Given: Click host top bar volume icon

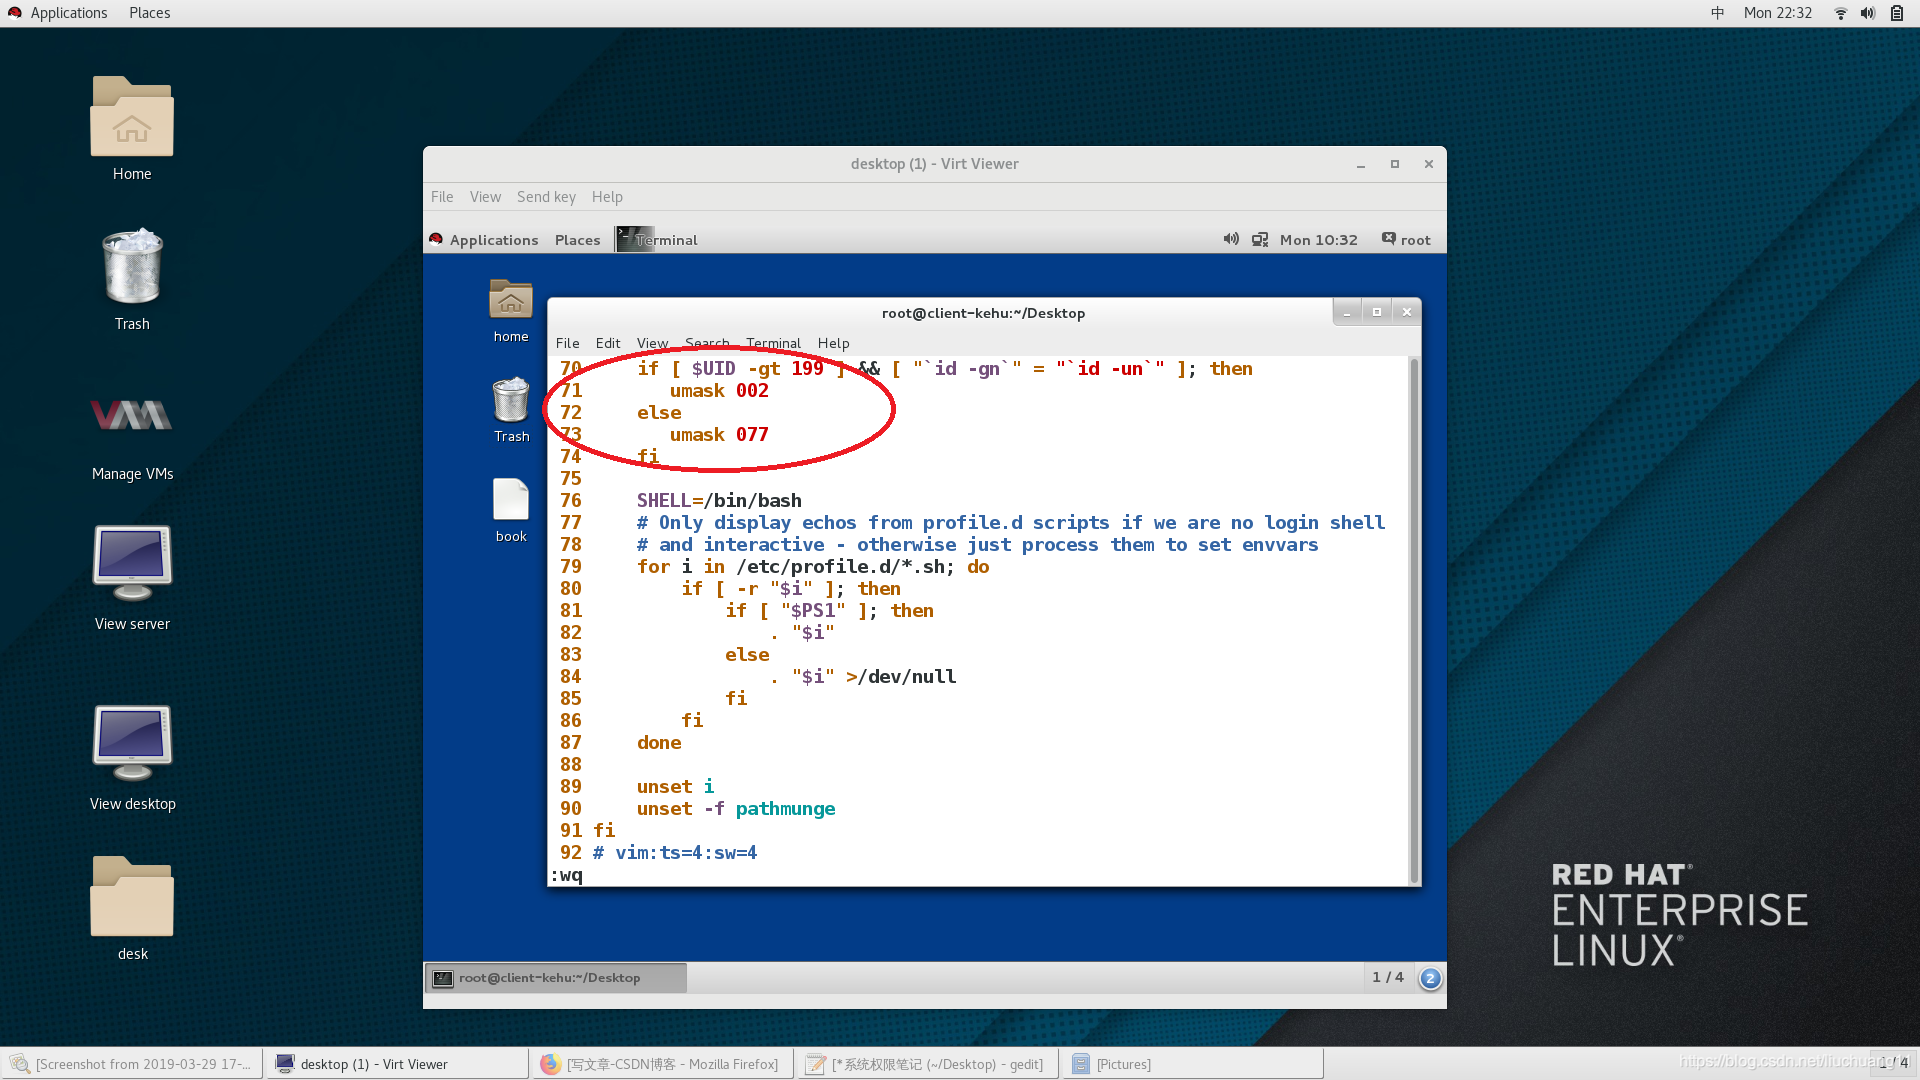Looking at the screenshot, I should [x=1868, y=13].
